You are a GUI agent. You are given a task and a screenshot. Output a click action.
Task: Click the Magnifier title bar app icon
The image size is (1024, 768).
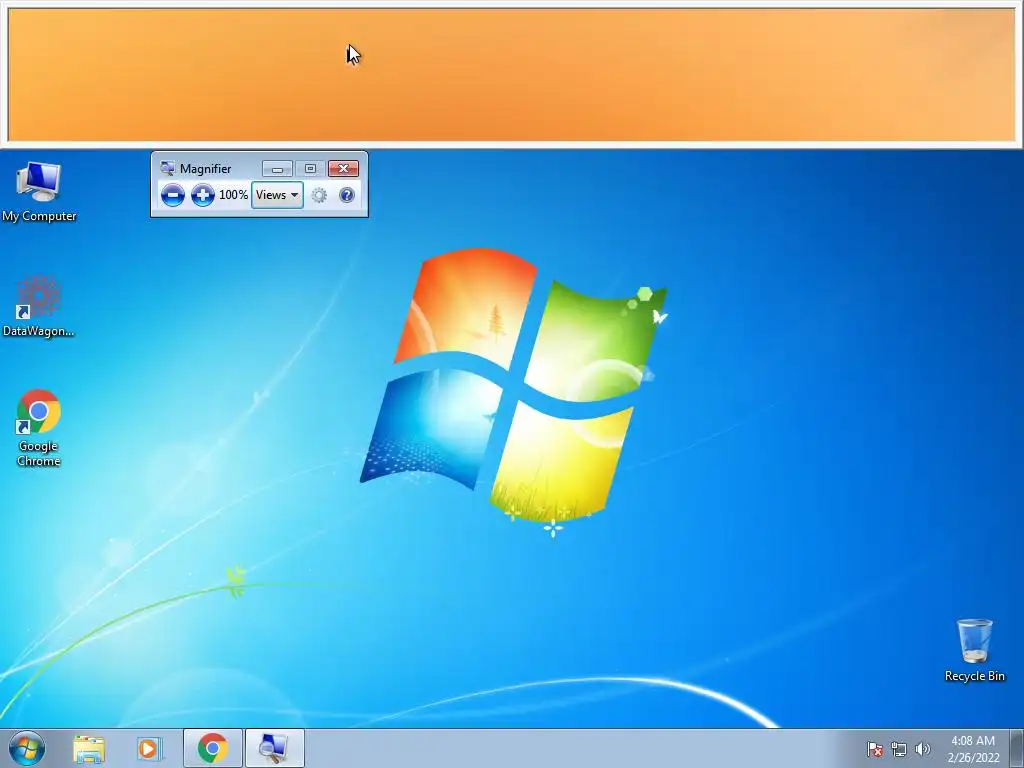pyautogui.click(x=167, y=168)
